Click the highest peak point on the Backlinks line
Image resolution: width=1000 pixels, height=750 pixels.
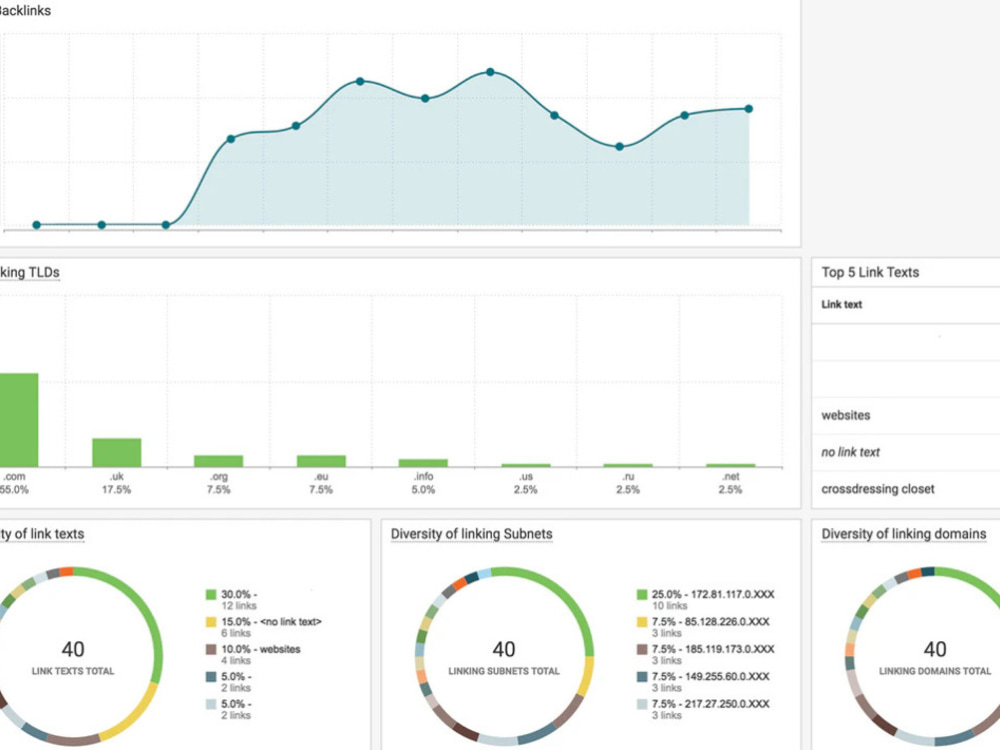pos(490,72)
